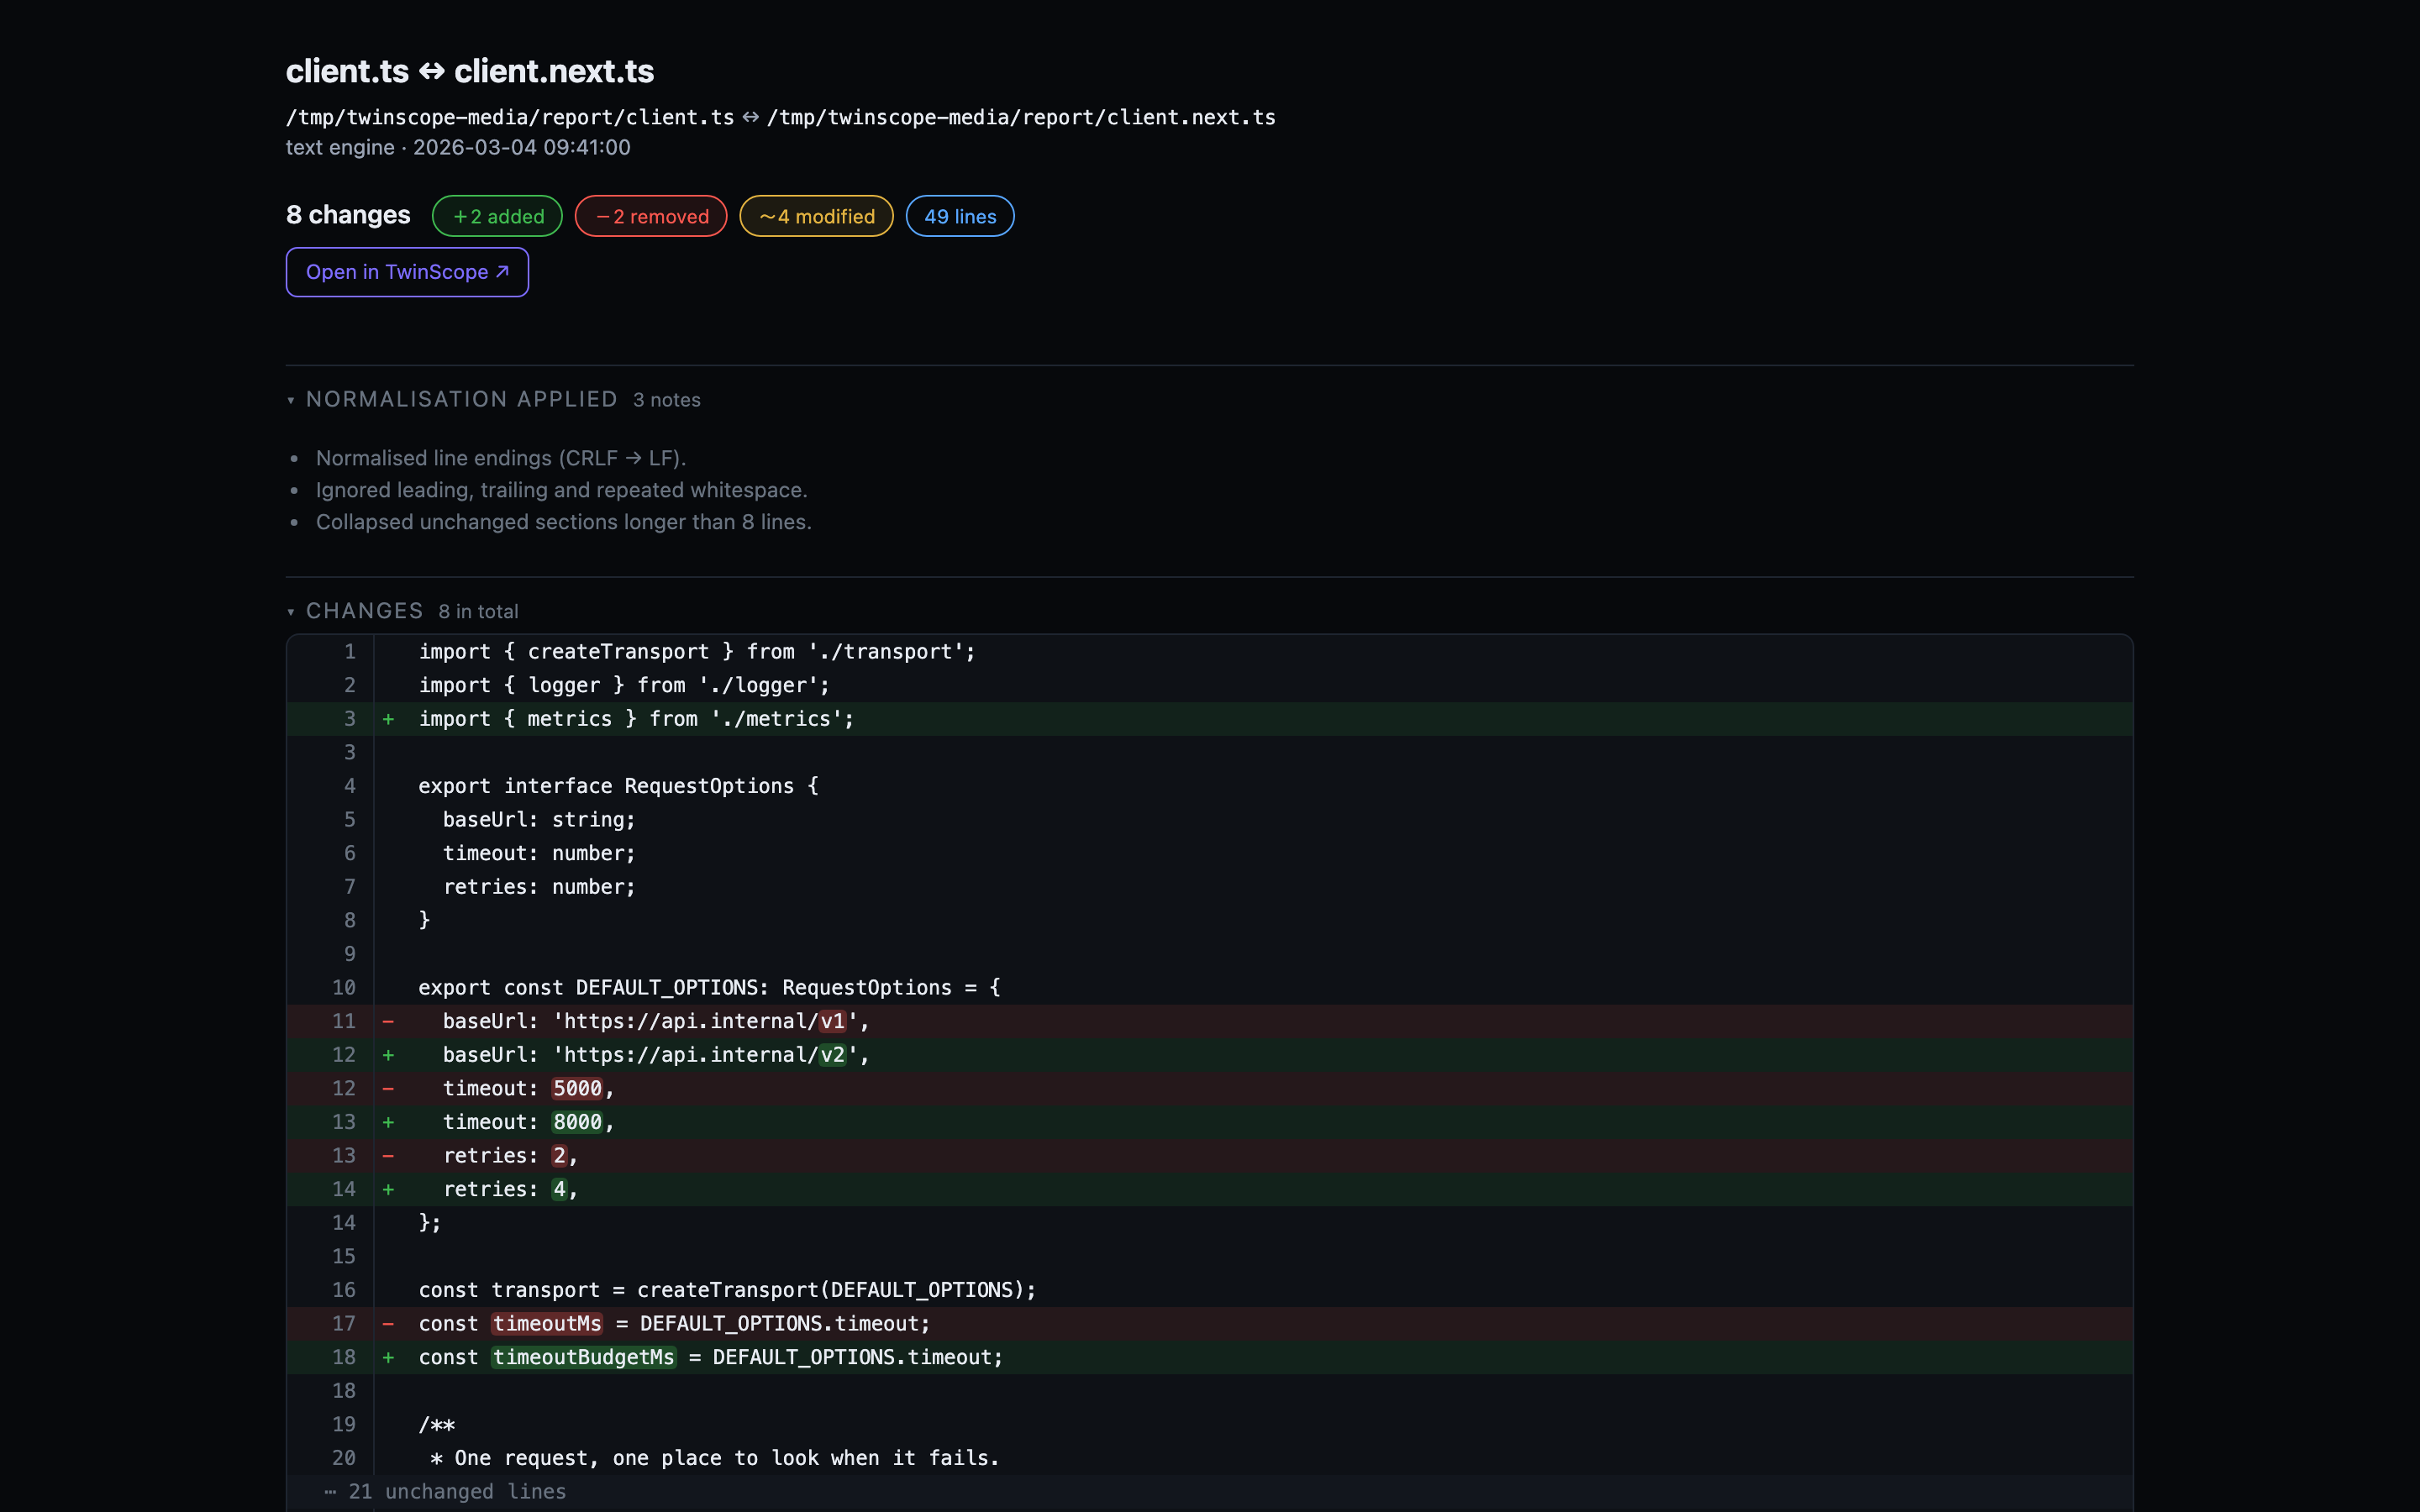Click line number 16 in the gutter

(343, 1290)
